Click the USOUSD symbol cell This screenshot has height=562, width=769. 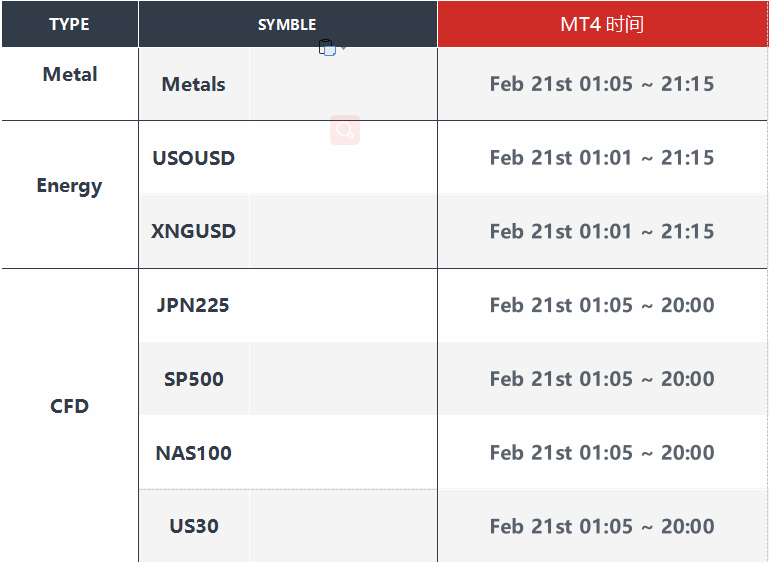click(194, 157)
